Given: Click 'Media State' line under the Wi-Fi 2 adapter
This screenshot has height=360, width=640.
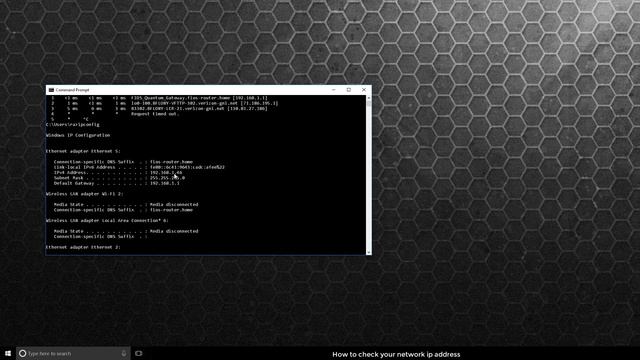Looking at the screenshot, I should pos(126,204).
